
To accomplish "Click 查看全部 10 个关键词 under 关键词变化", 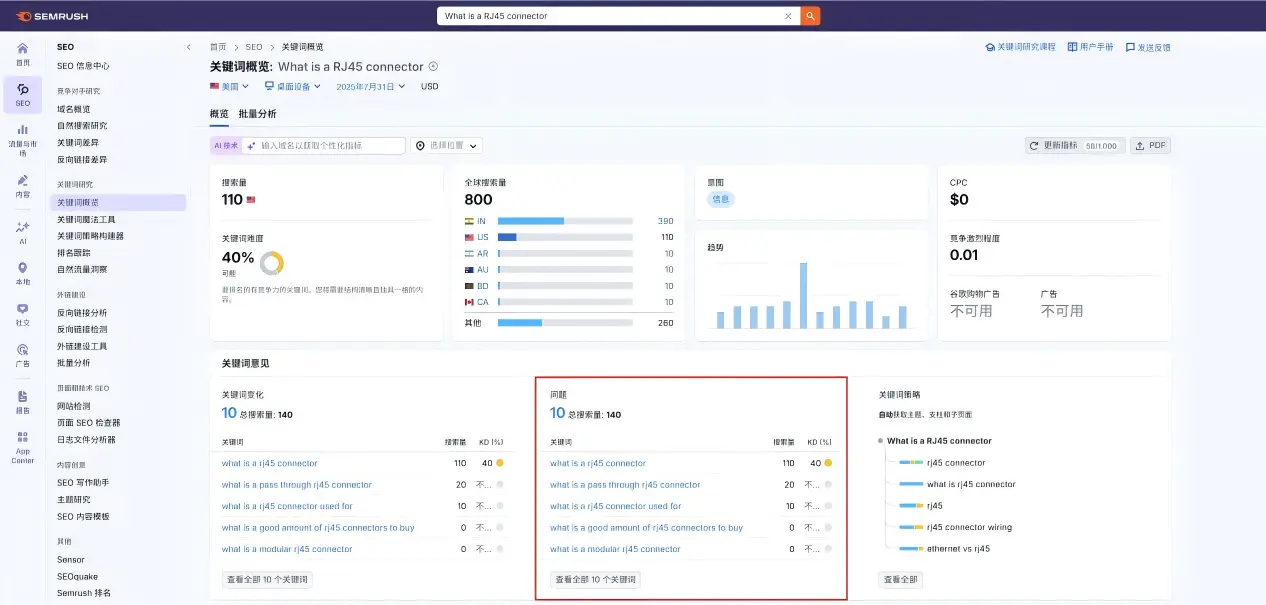I will (267, 580).
